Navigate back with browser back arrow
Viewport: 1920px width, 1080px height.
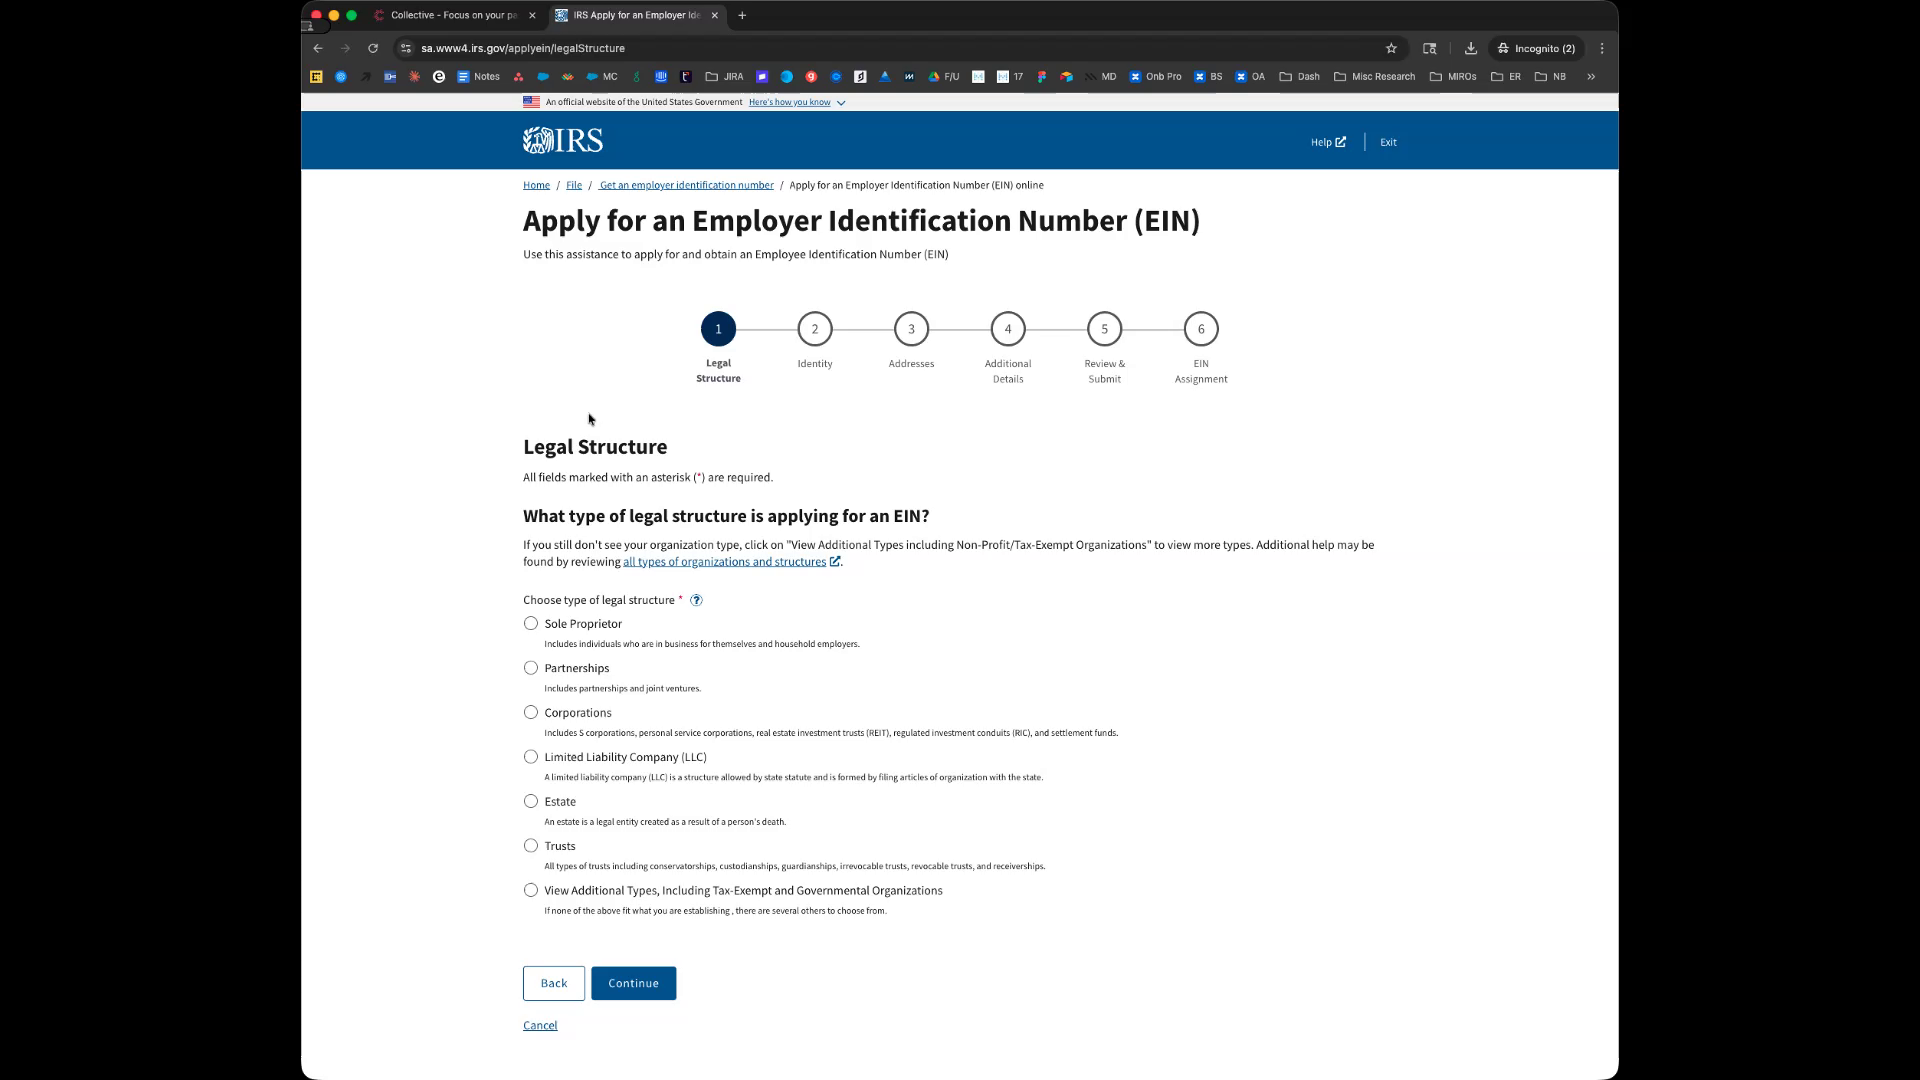tap(318, 48)
